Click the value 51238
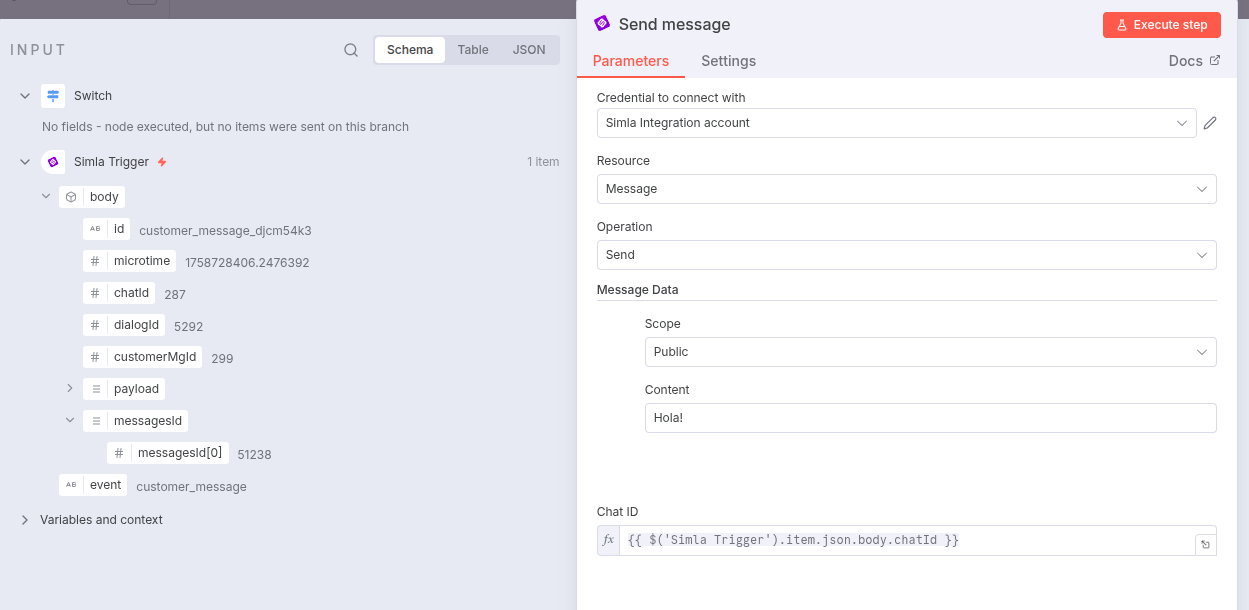 click(x=254, y=455)
